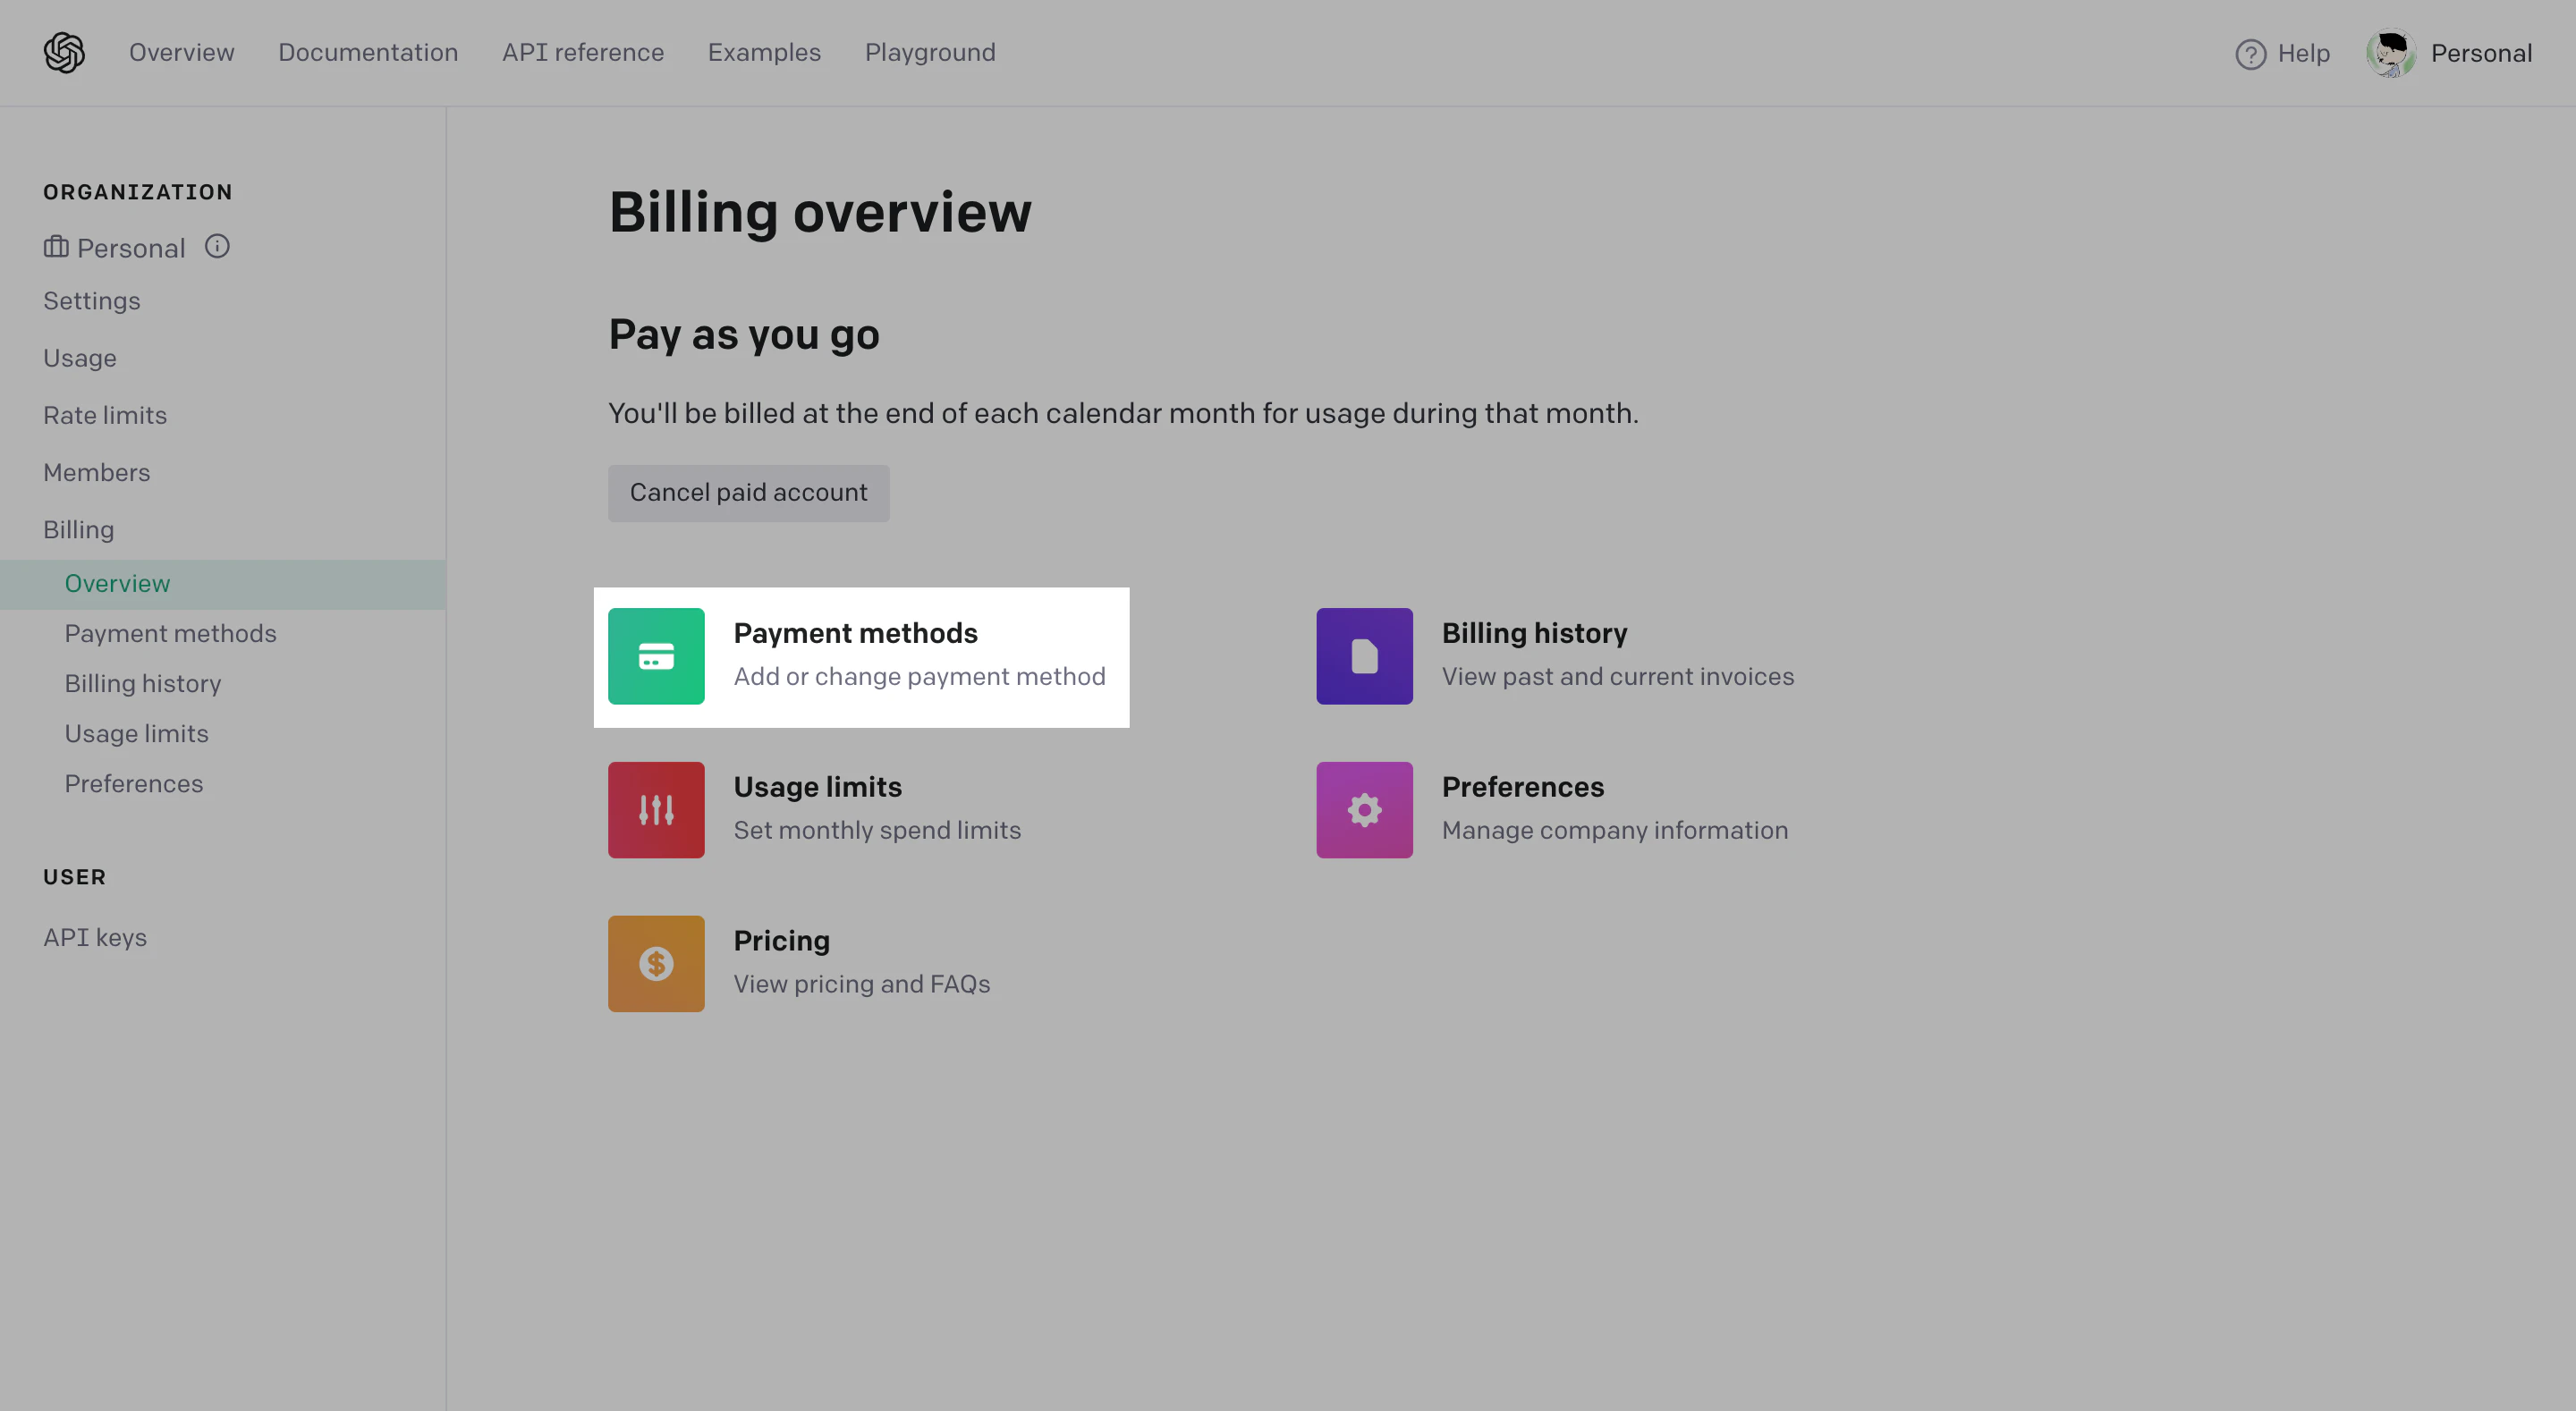2576x1411 pixels.
Task: Open the Billing history card title
Action: [x=1535, y=633]
